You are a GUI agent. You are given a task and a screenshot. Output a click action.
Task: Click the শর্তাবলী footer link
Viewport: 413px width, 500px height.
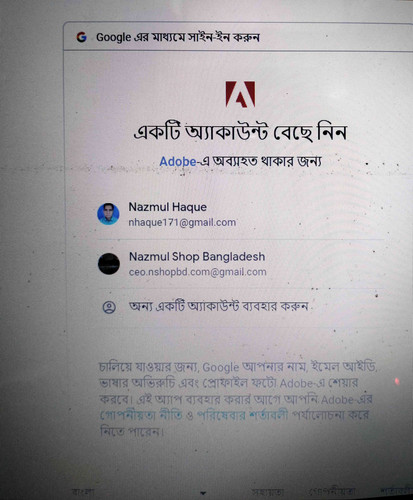[397, 491]
